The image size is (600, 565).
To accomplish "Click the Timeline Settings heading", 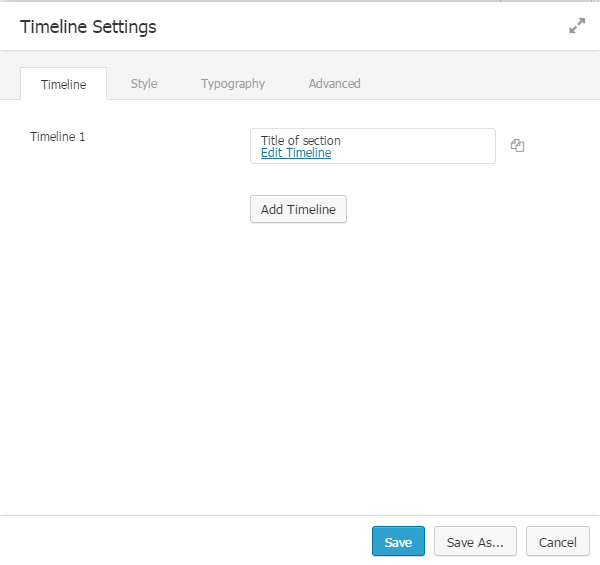I will point(88,27).
